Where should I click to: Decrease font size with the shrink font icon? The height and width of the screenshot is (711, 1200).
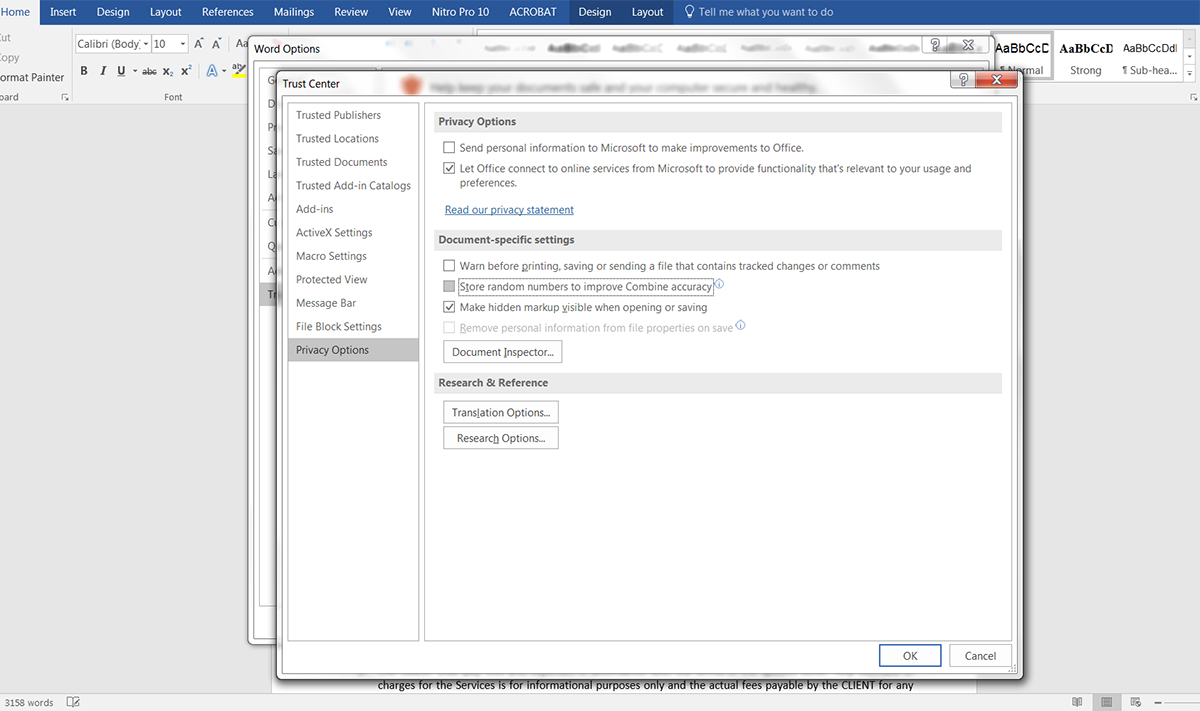(x=217, y=44)
